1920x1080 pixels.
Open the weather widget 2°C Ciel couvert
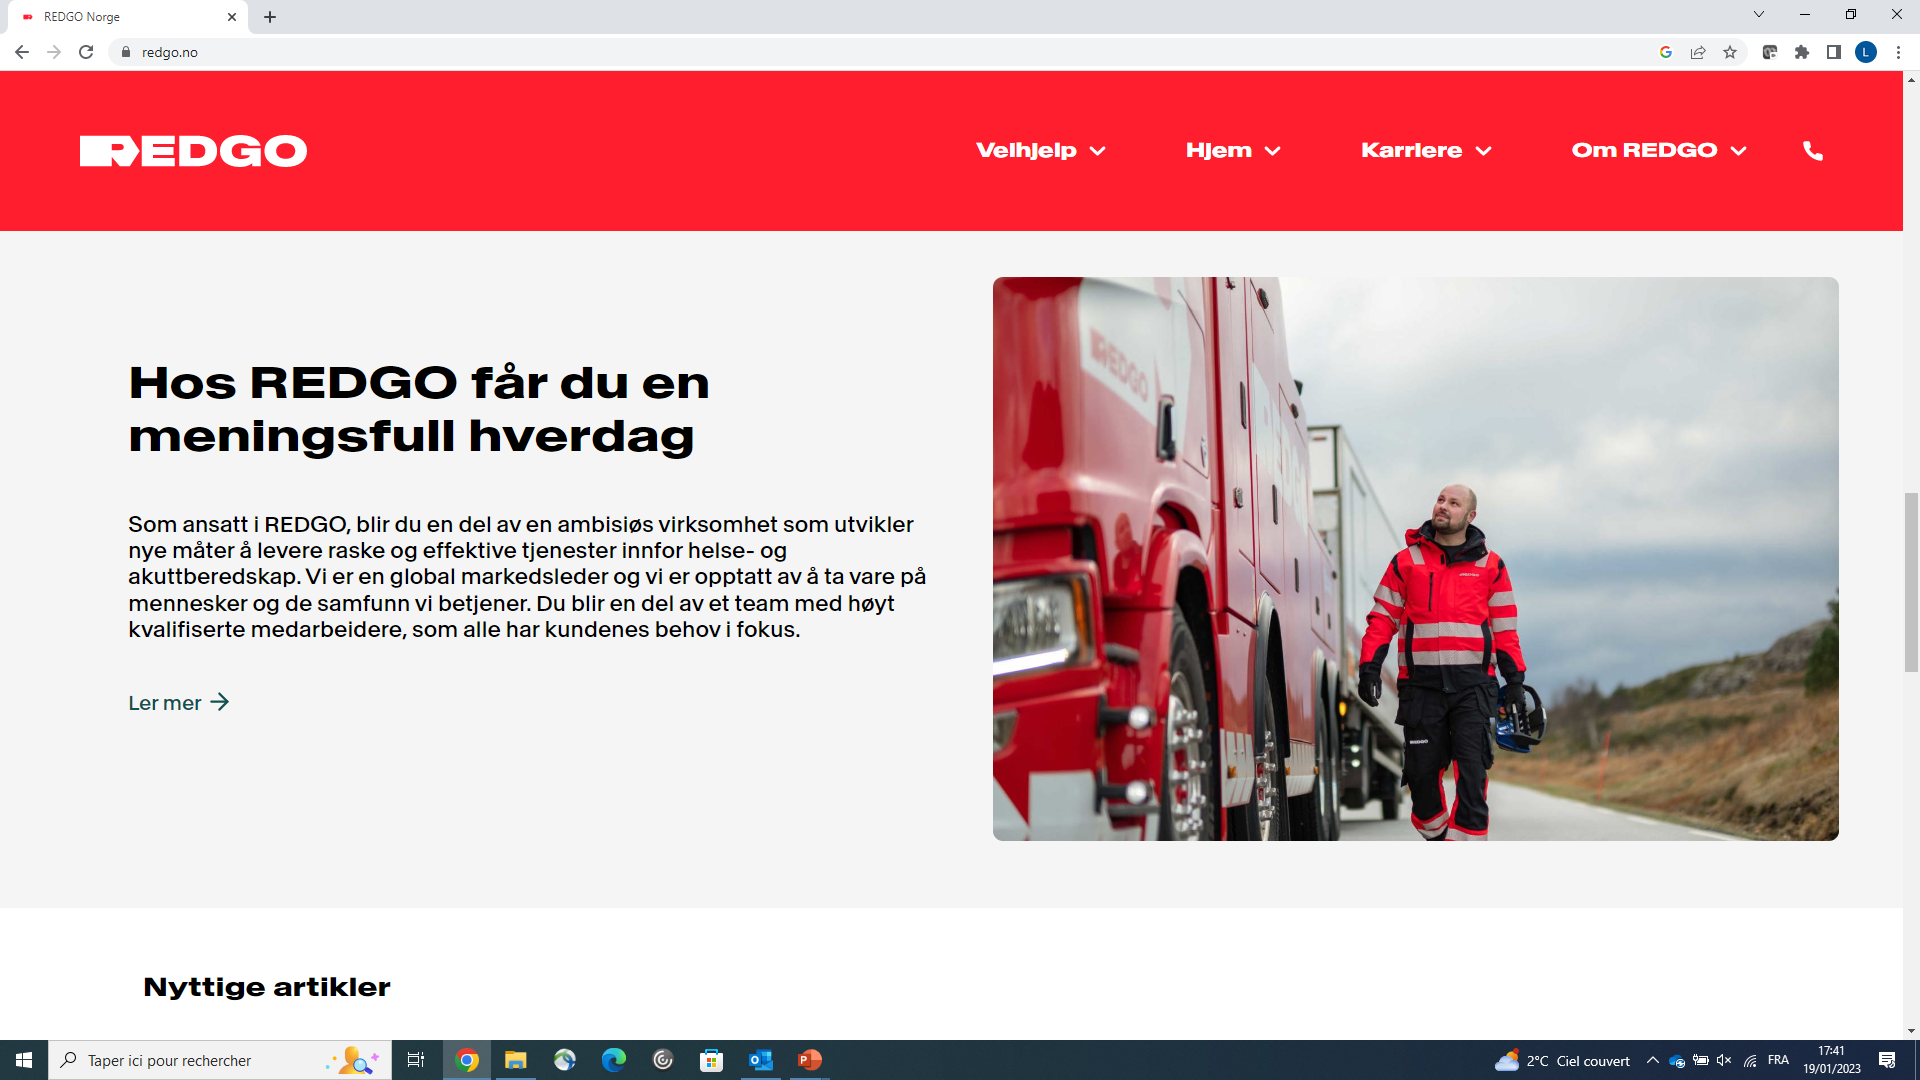(x=1562, y=1060)
